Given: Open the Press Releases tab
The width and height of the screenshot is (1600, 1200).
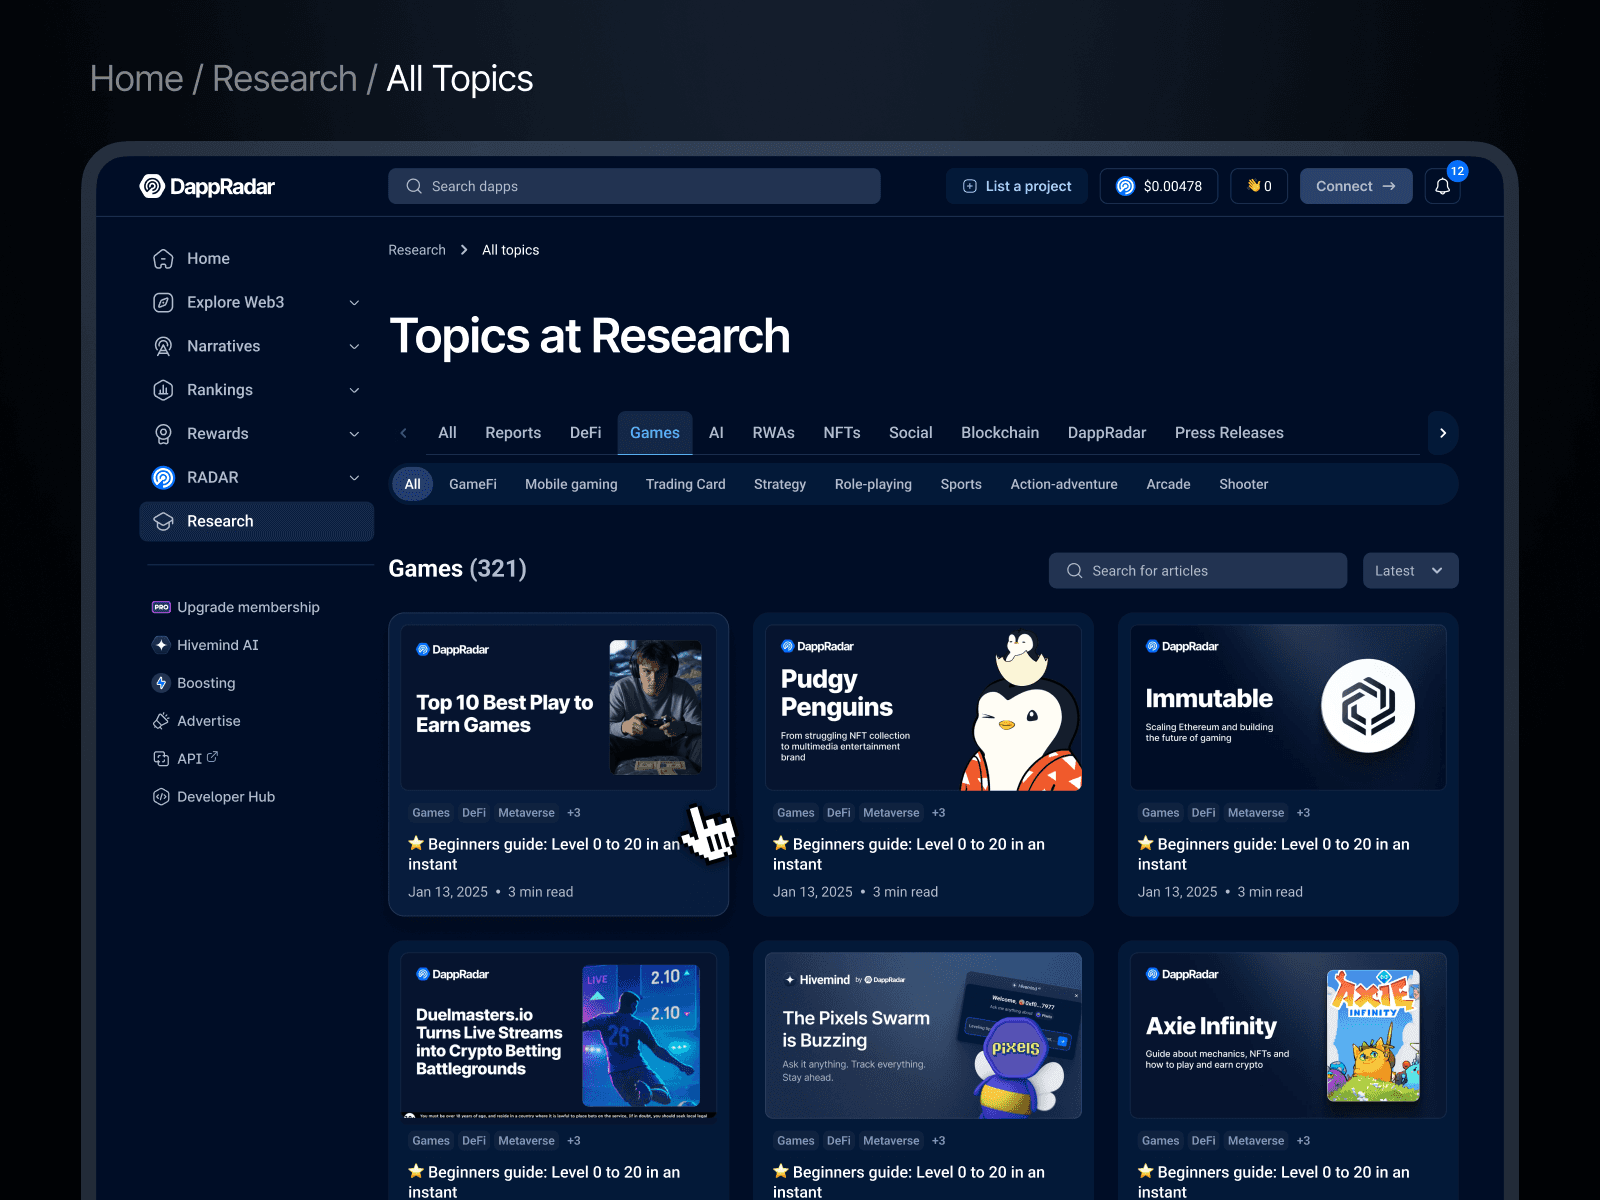Looking at the screenshot, I should [x=1229, y=433].
